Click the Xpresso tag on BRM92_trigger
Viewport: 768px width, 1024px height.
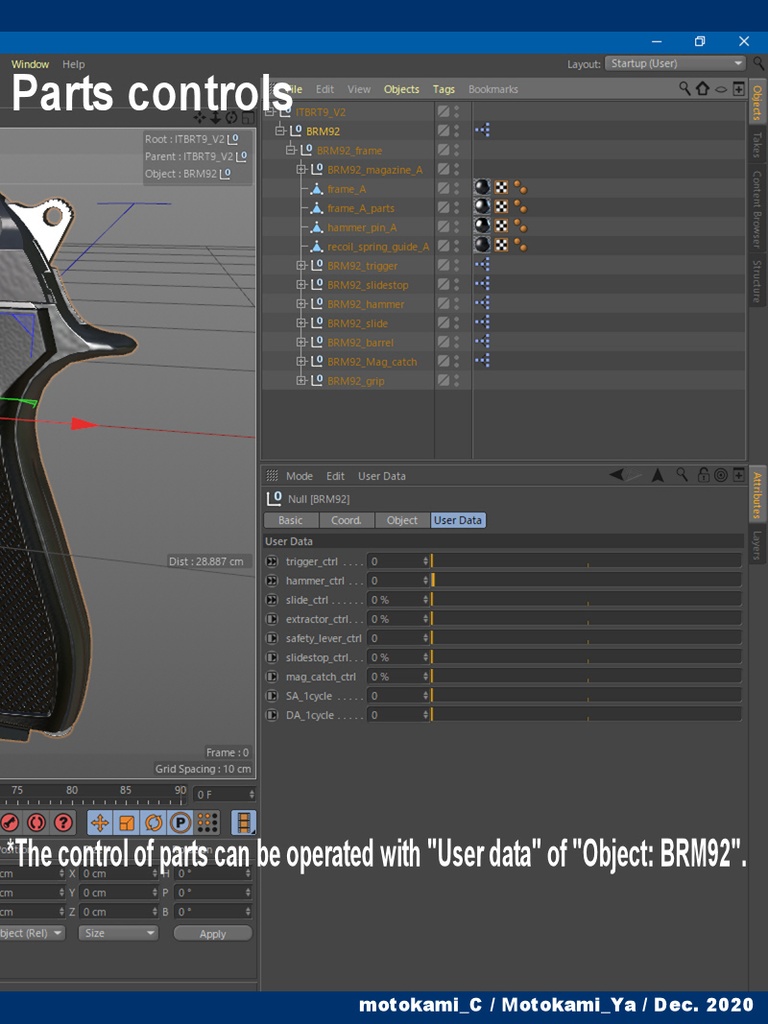coord(482,264)
